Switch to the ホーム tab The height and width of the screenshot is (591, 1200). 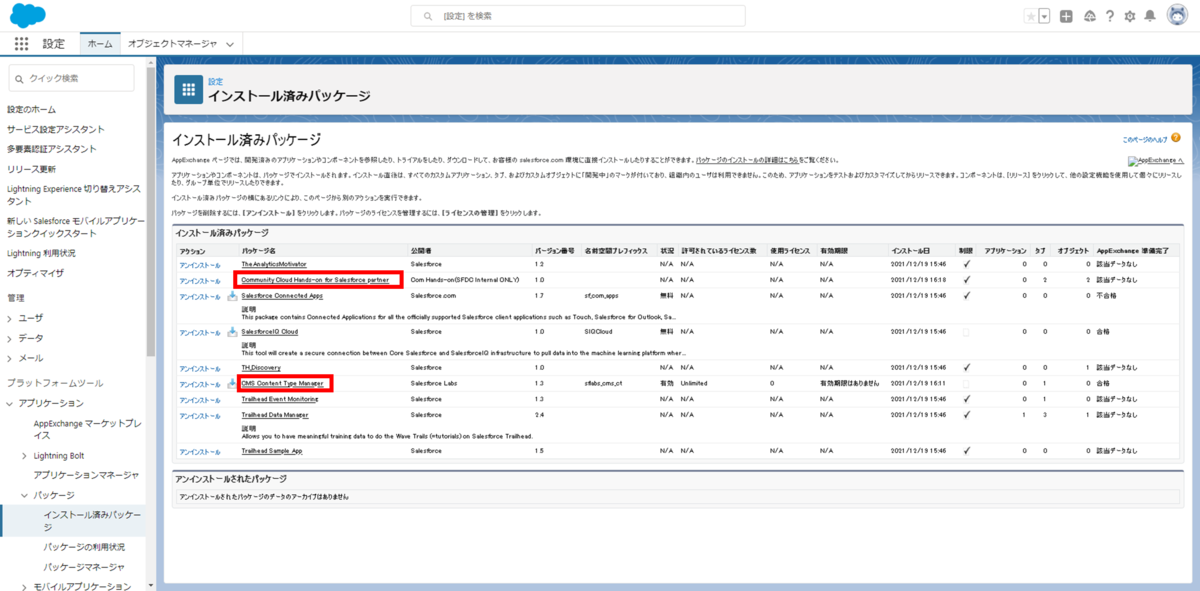[100, 44]
